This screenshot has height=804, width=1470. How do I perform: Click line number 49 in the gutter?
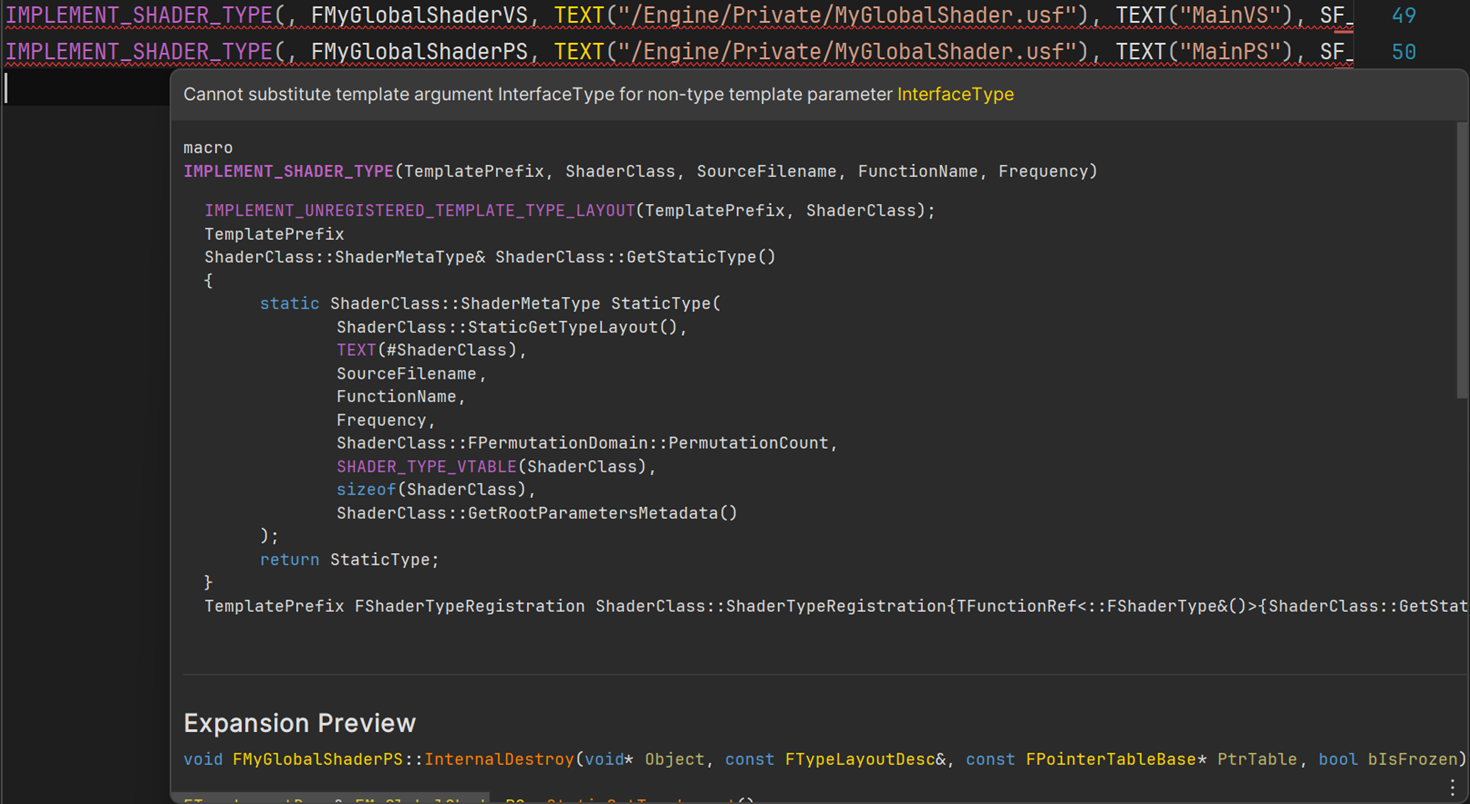(x=1403, y=15)
